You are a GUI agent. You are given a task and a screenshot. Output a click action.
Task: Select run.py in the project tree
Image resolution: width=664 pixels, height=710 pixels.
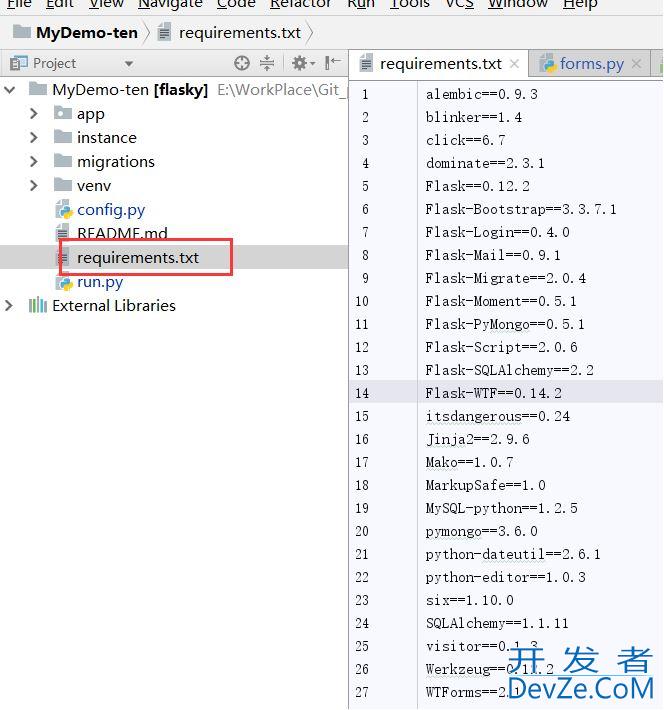pyautogui.click(x=100, y=282)
